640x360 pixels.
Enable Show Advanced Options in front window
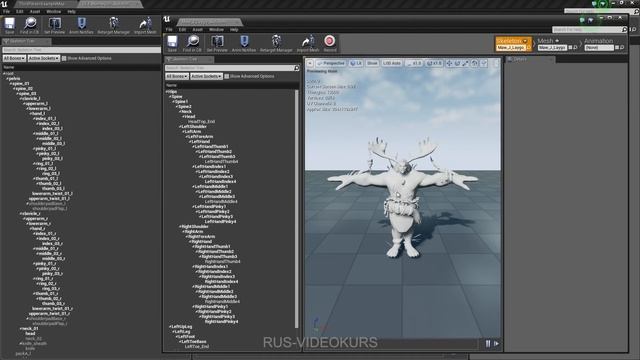[227, 76]
